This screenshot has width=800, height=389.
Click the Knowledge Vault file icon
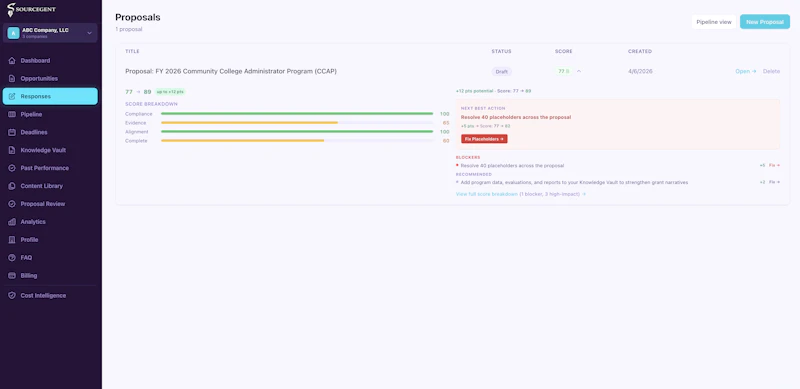point(12,150)
